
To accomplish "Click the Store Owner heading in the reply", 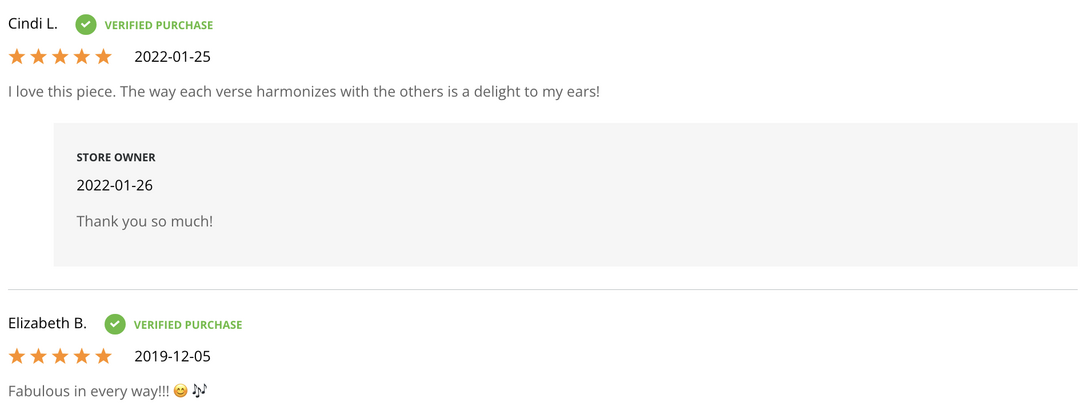I will pyautogui.click(x=116, y=157).
